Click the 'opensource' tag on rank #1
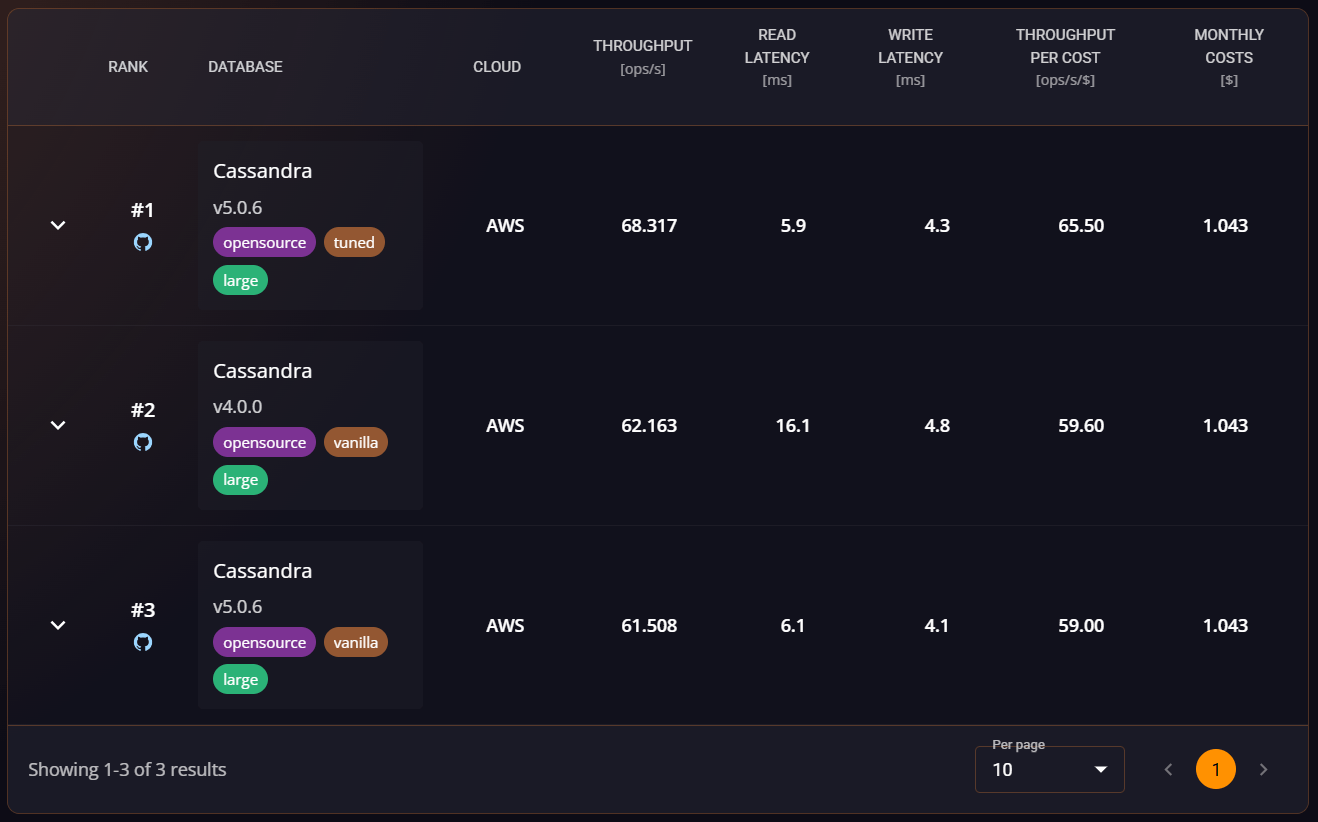Screen dimensions: 1318x822 (x=264, y=241)
